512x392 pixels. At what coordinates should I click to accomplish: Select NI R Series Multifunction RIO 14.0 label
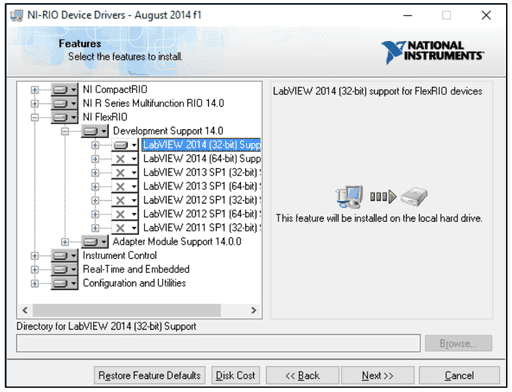pyautogui.click(x=153, y=103)
